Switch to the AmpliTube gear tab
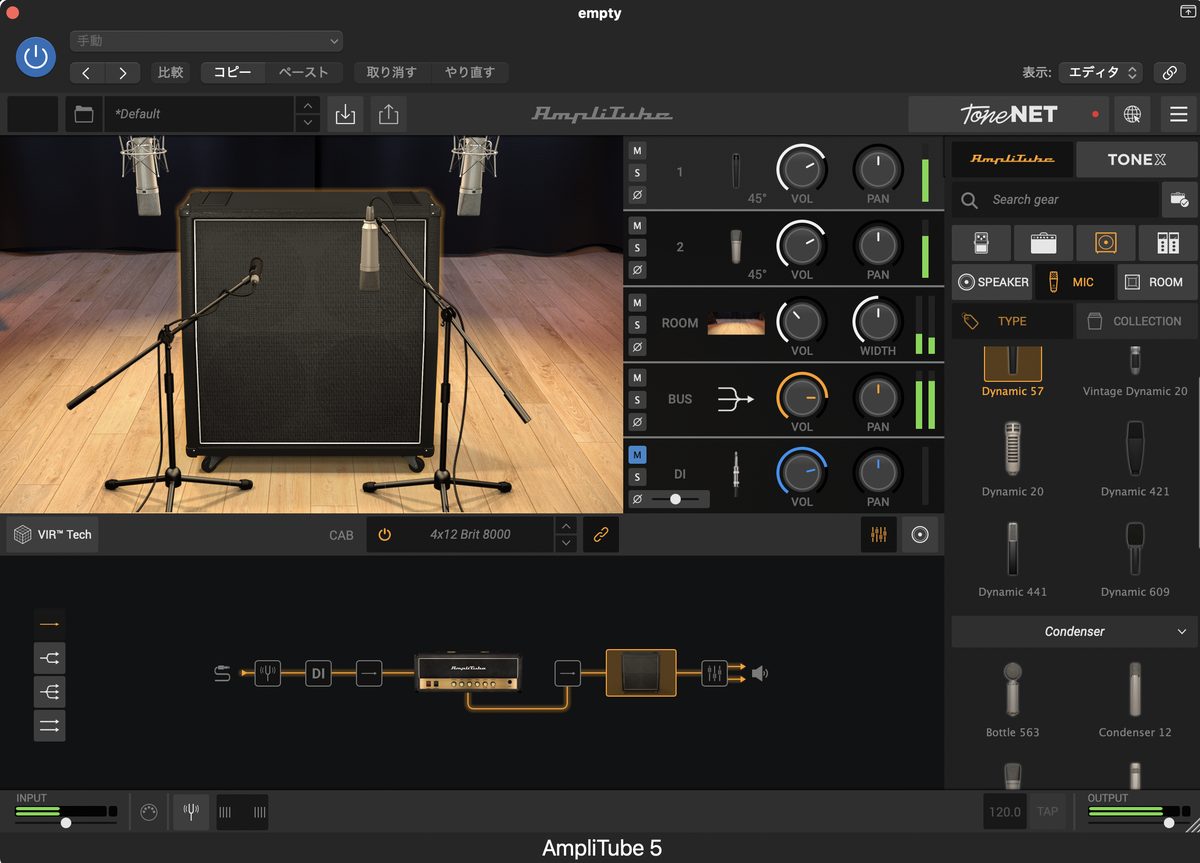Image resolution: width=1200 pixels, height=863 pixels. 1012,159
